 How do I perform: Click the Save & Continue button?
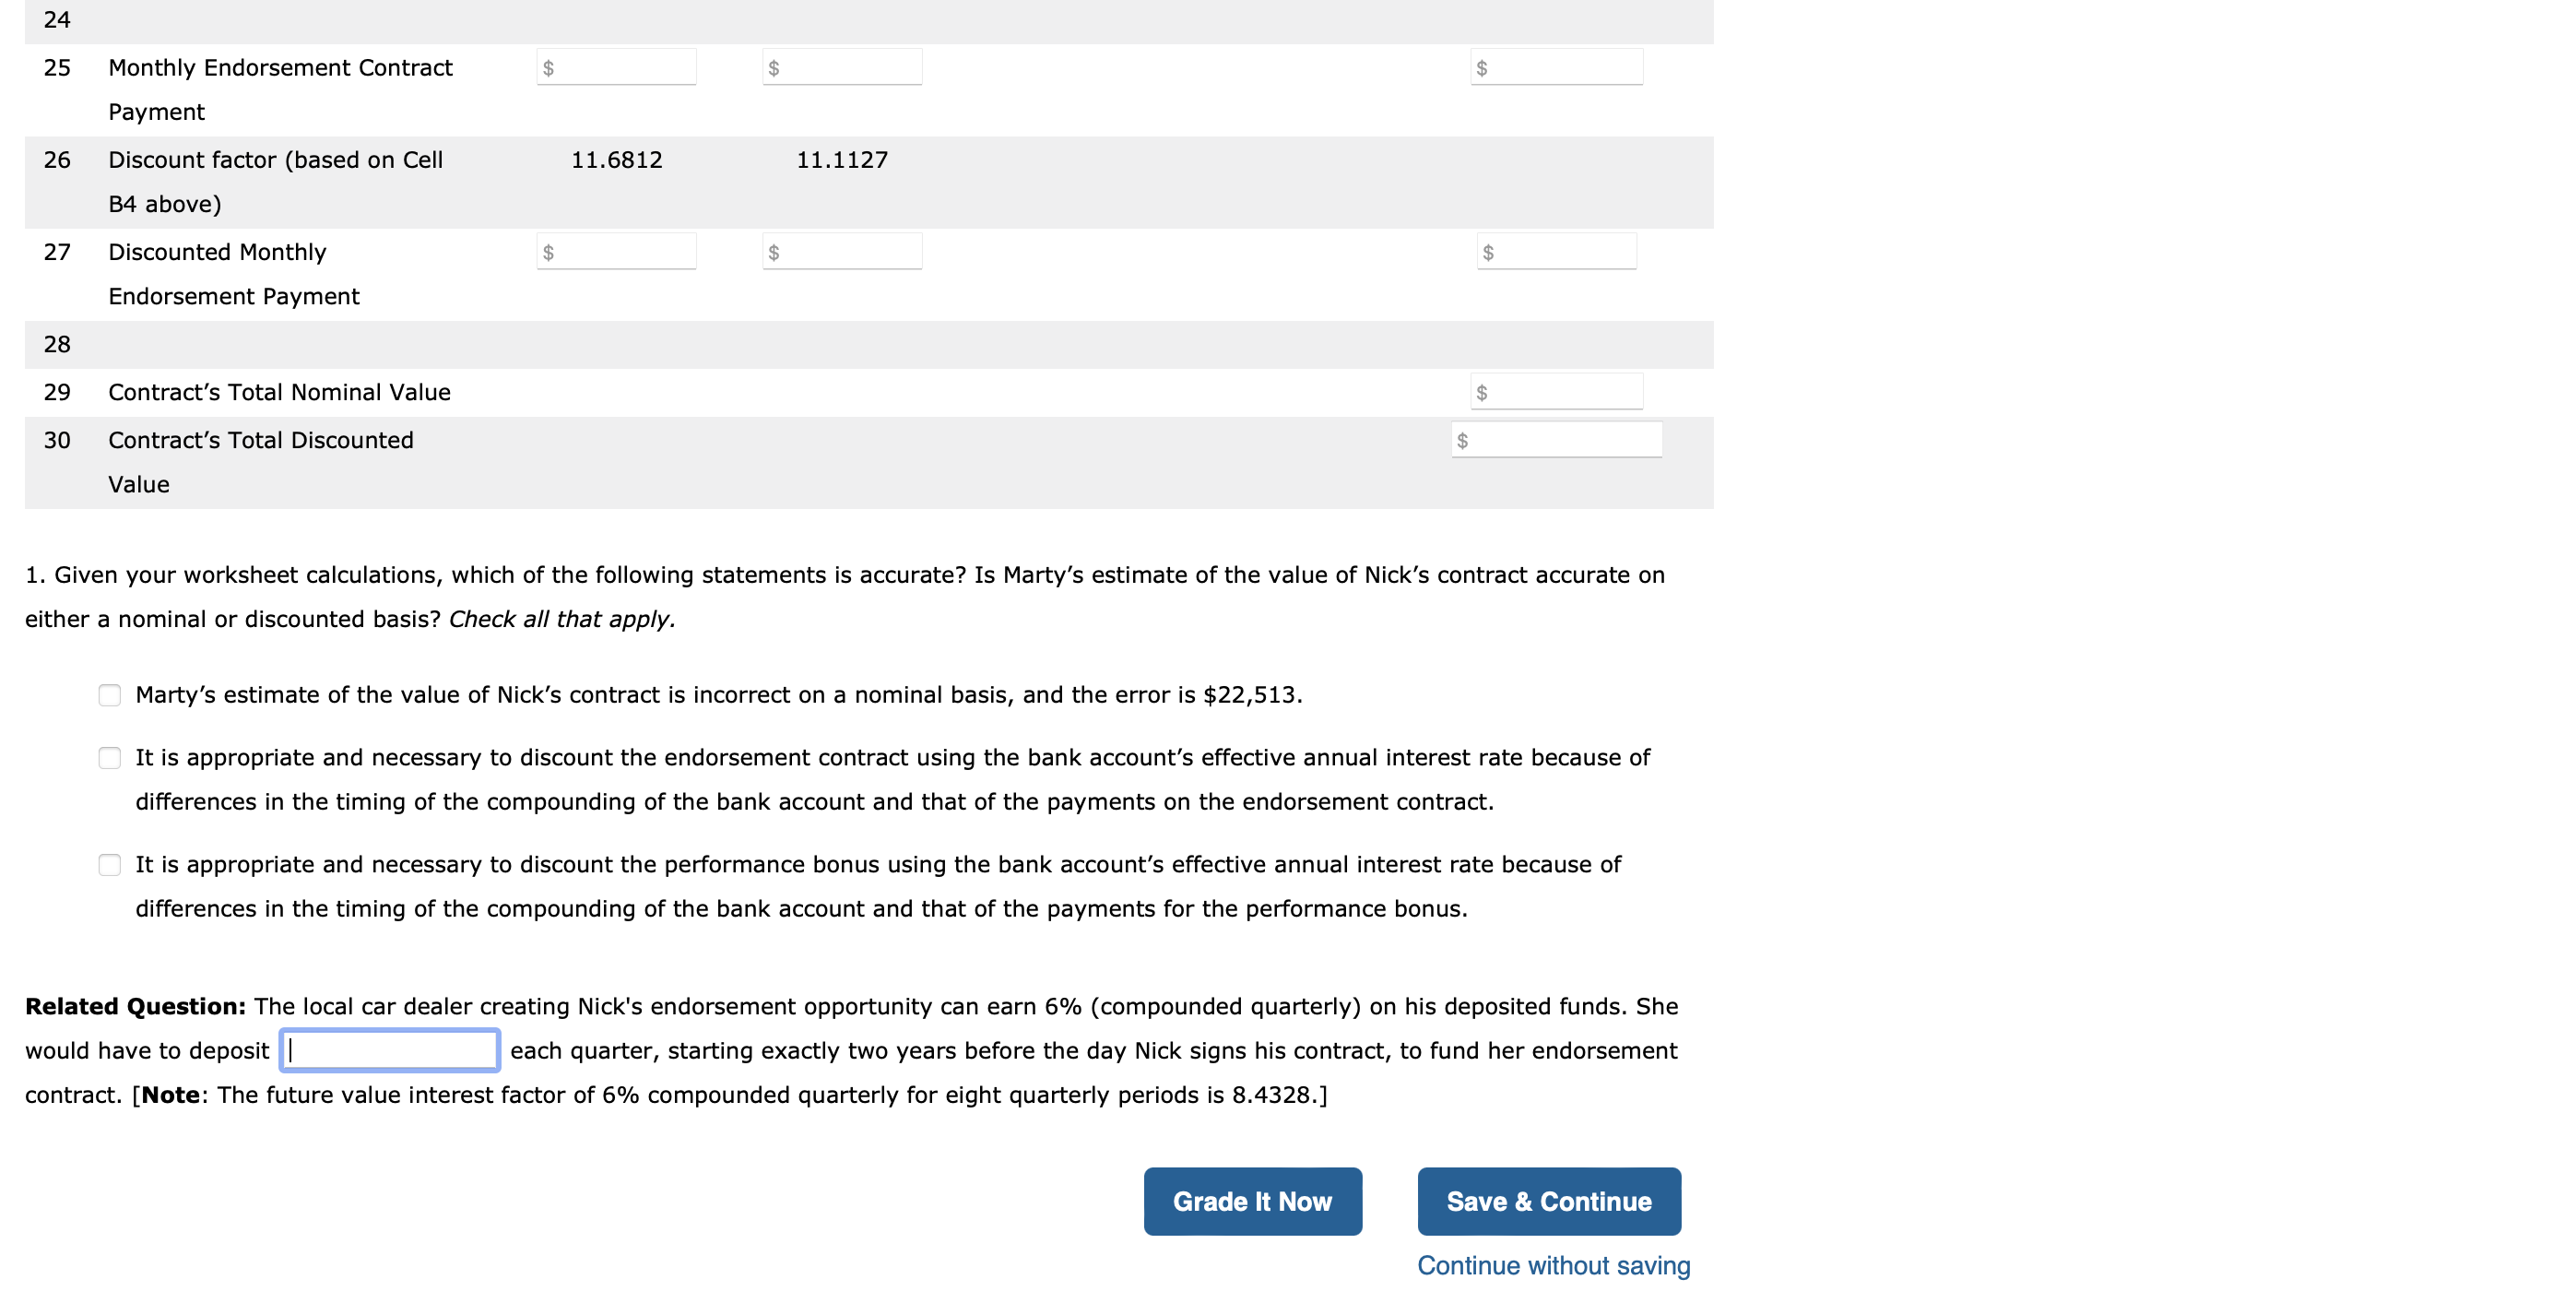point(1548,1200)
